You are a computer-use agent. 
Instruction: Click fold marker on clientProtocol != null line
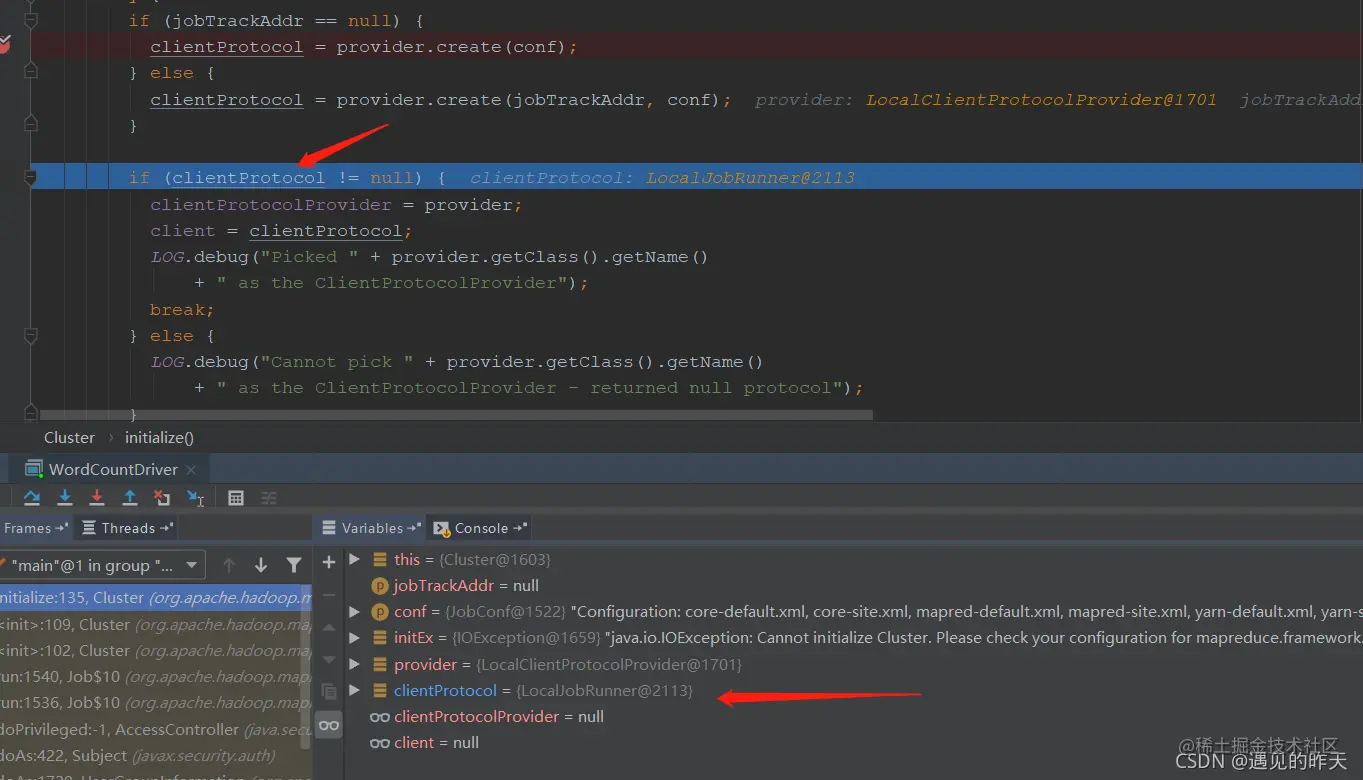pyautogui.click(x=31, y=177)
